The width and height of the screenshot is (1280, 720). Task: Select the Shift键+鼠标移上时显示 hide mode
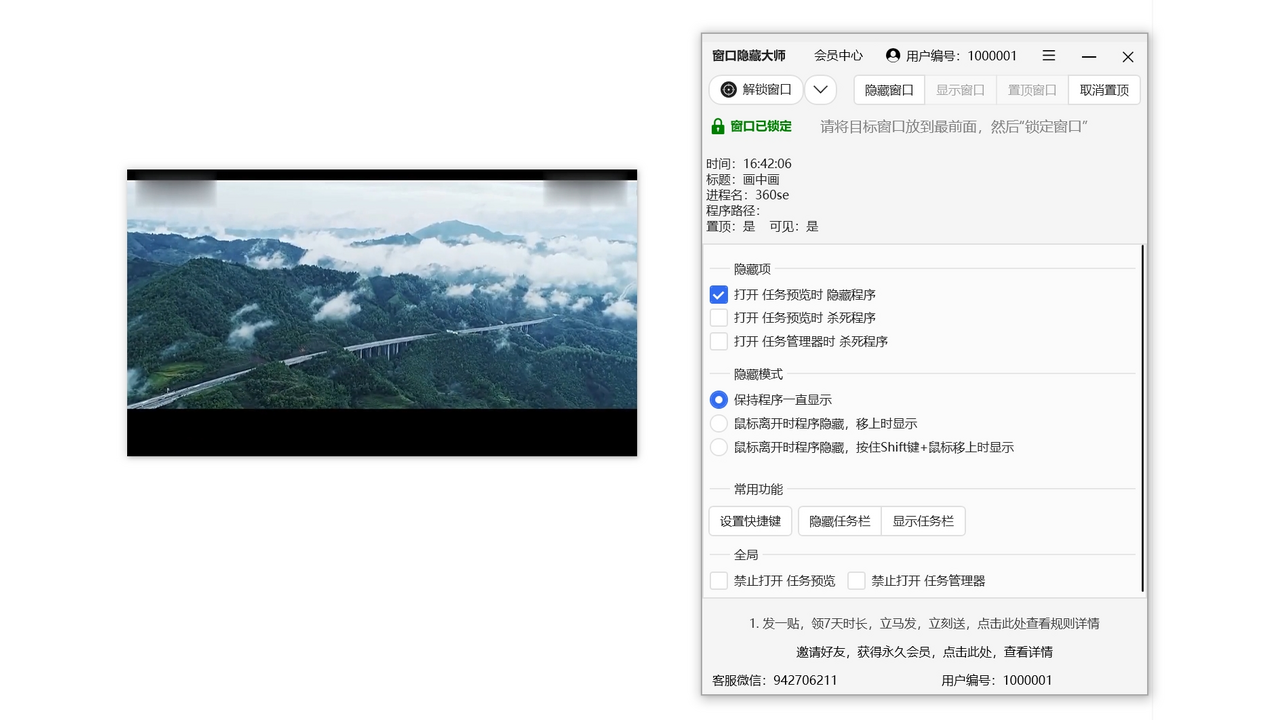coord(718,447)
